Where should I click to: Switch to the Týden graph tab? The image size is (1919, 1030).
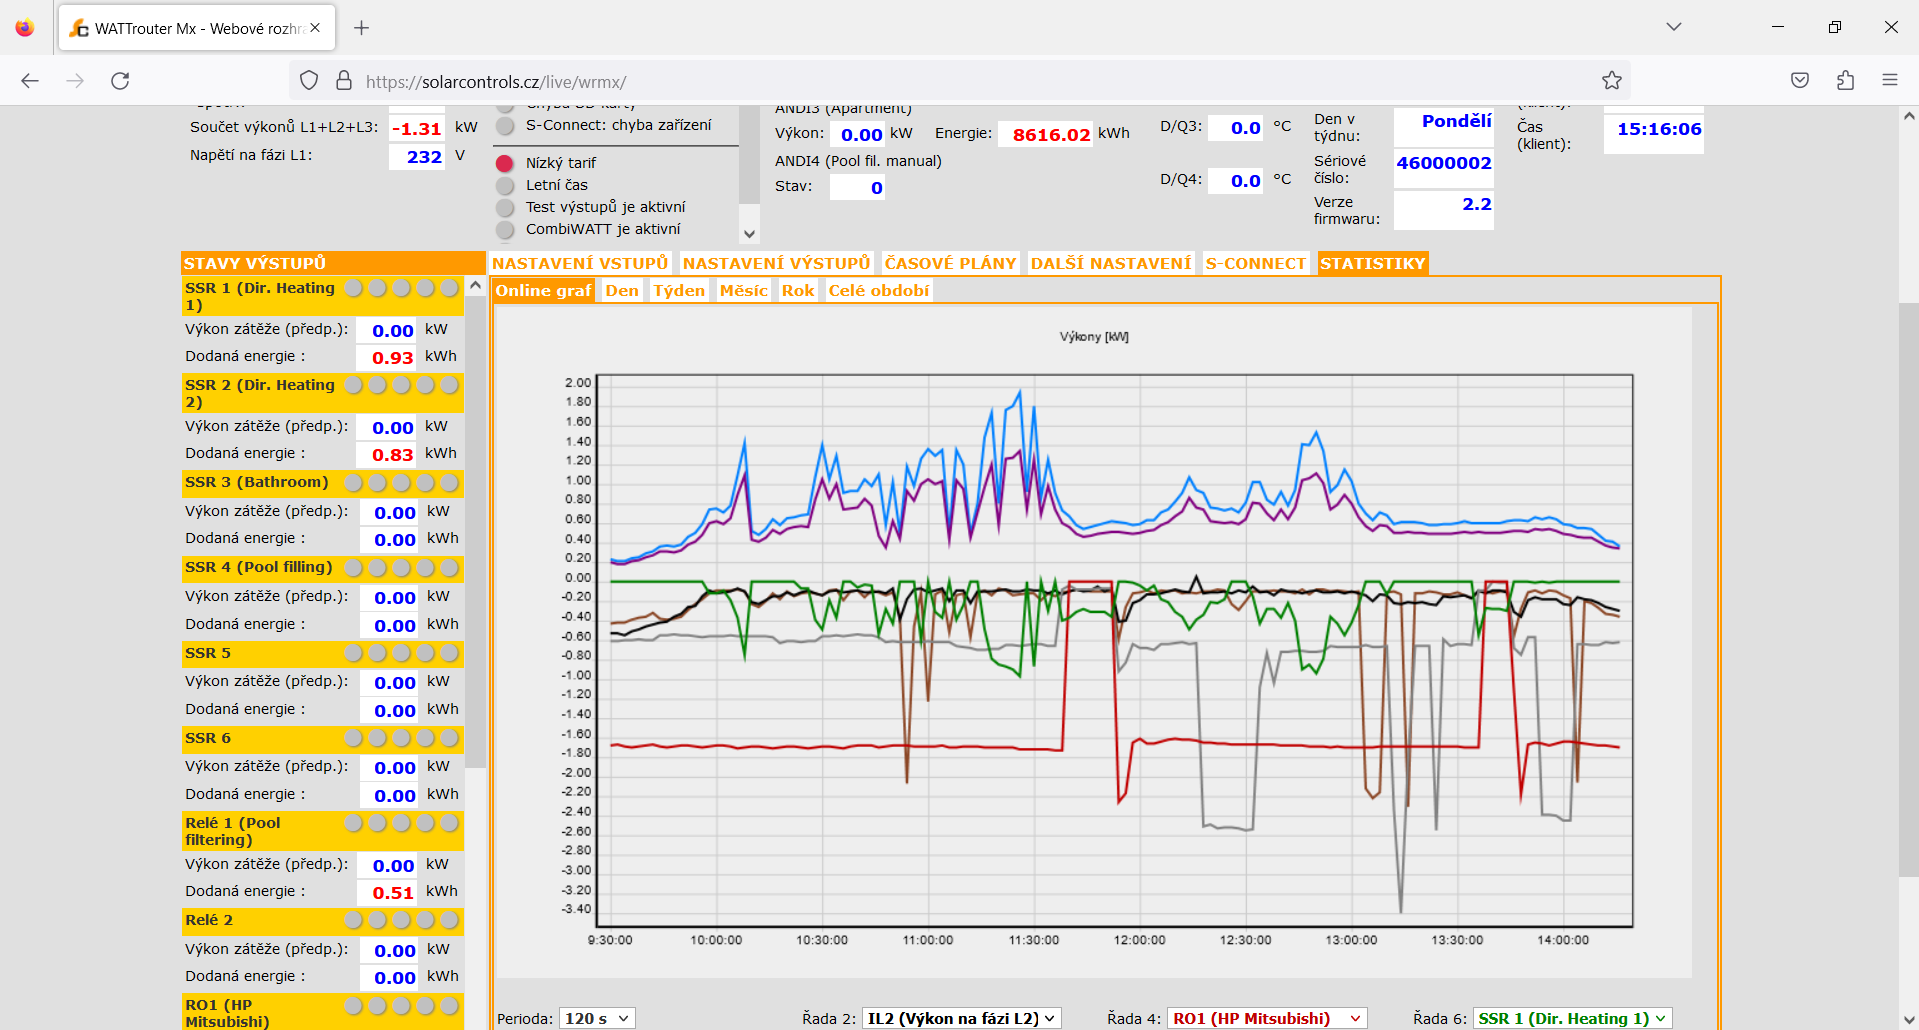[x=678, y=290]
